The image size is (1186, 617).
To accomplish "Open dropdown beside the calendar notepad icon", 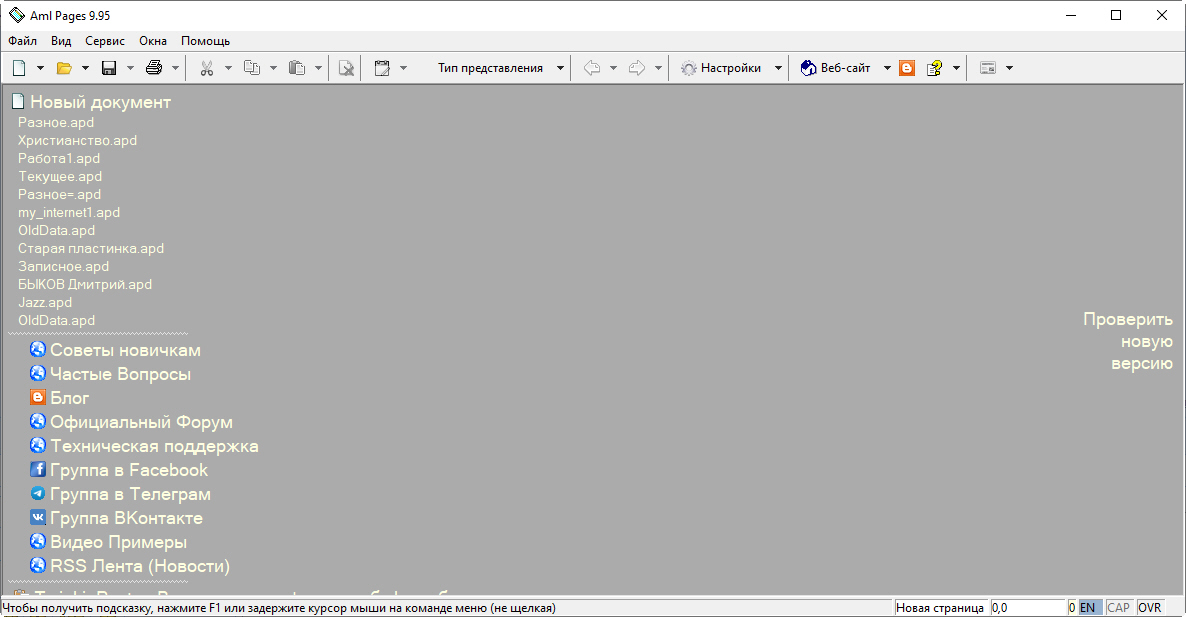I will (x=403, y=68).
